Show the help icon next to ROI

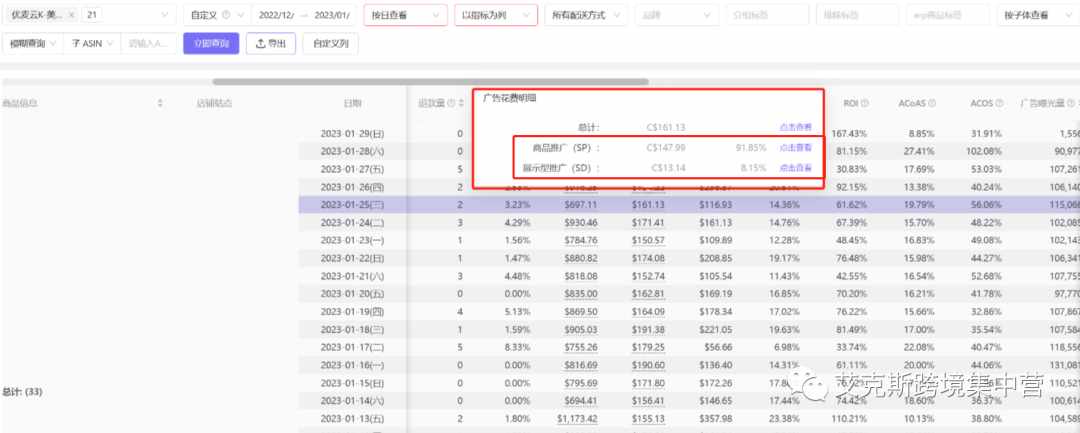click(x=864, y=103)
